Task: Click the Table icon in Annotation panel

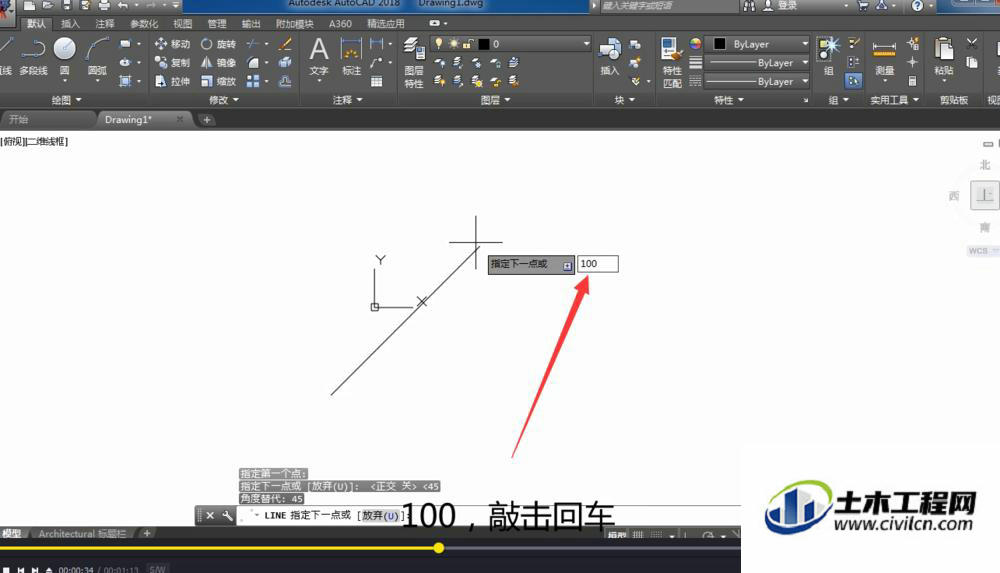Action: [x=377, y=82]
